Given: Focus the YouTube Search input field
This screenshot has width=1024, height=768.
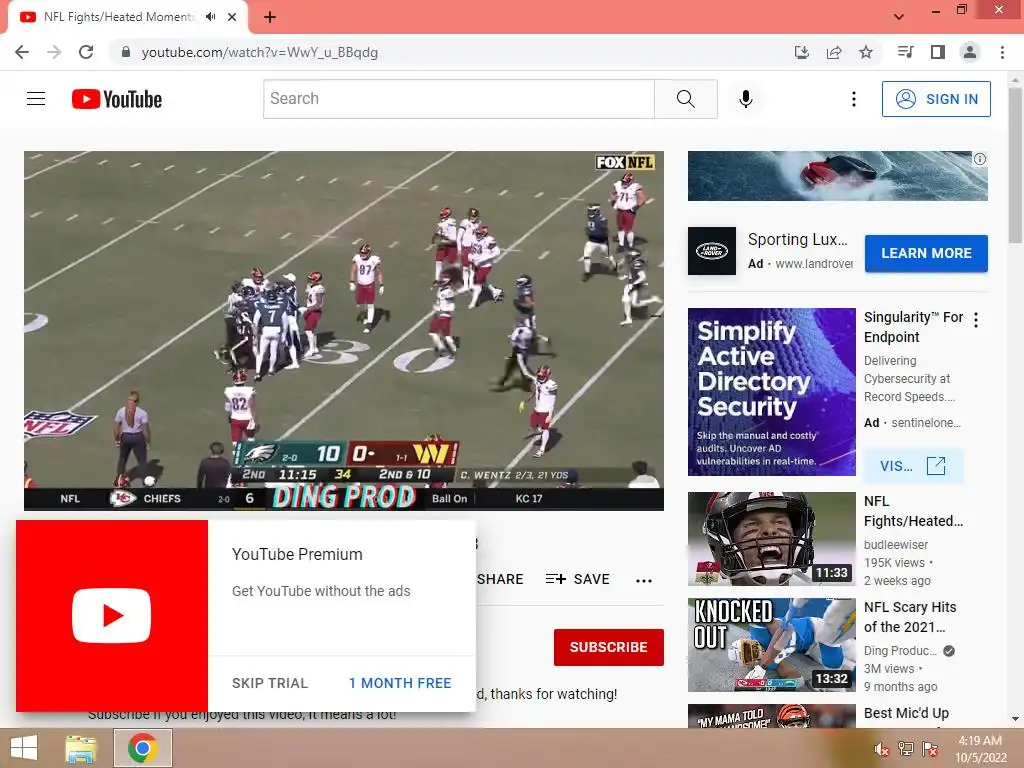Looking at the screenshot, I should 458,99.
